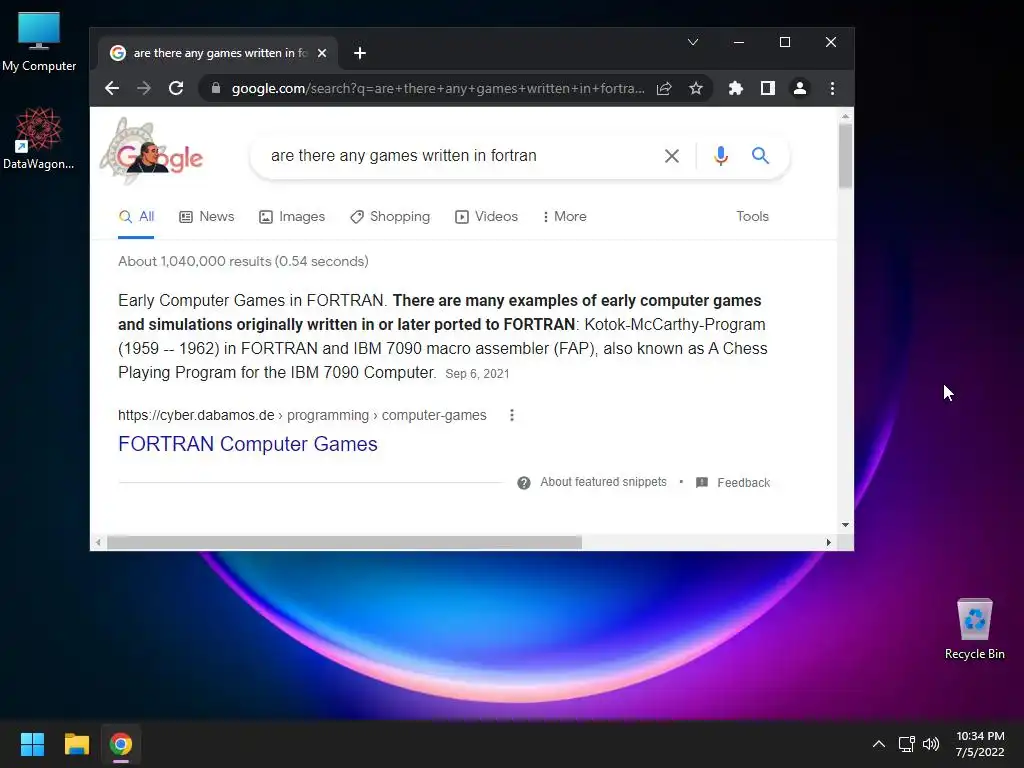Reload the Google search page
This screenshot has width=1024, height=768.
(x=176, y=88)
